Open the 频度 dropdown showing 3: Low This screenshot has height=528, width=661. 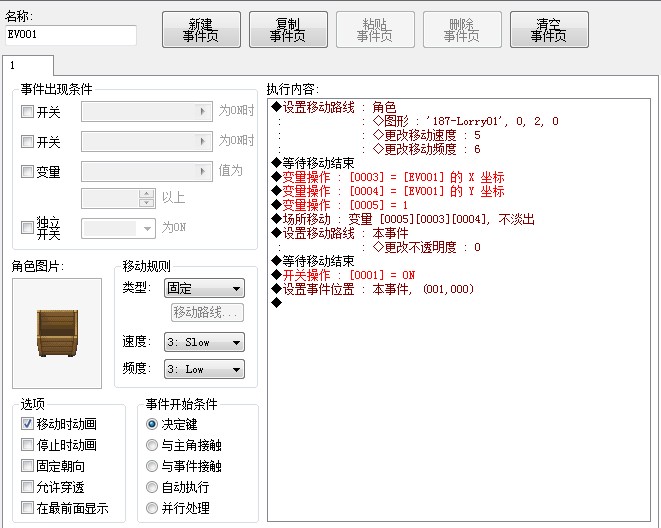pyautogui.click(x=204, y=370)
